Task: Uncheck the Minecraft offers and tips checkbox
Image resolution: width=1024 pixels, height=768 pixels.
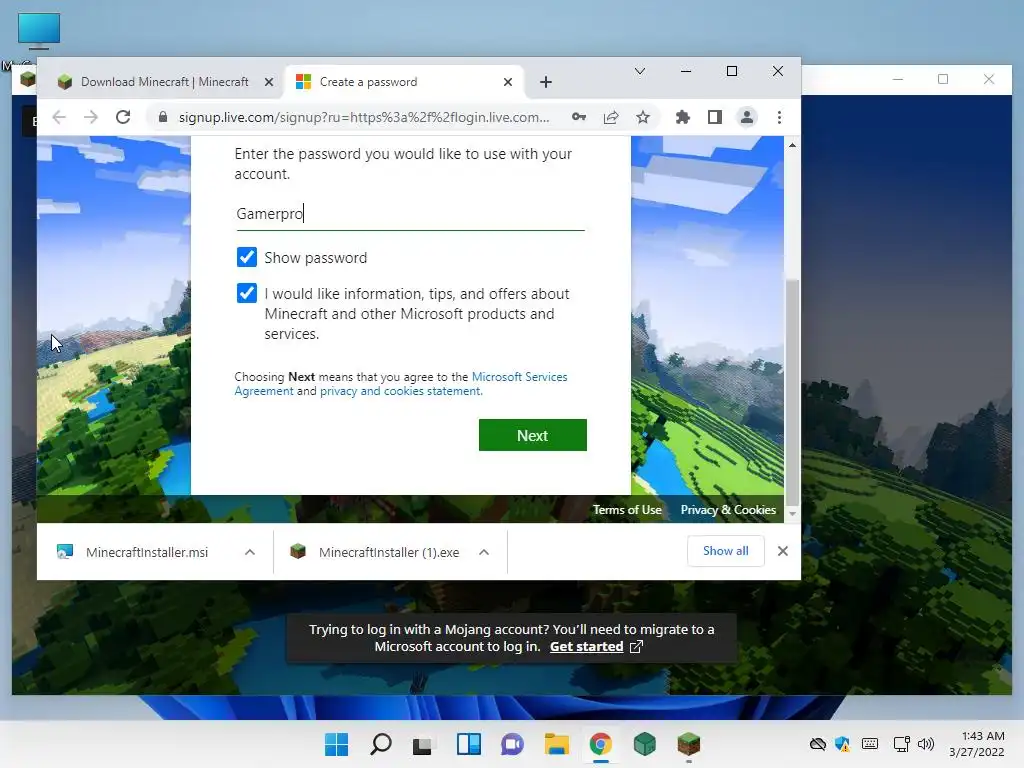Action: (x=247, y=293)
